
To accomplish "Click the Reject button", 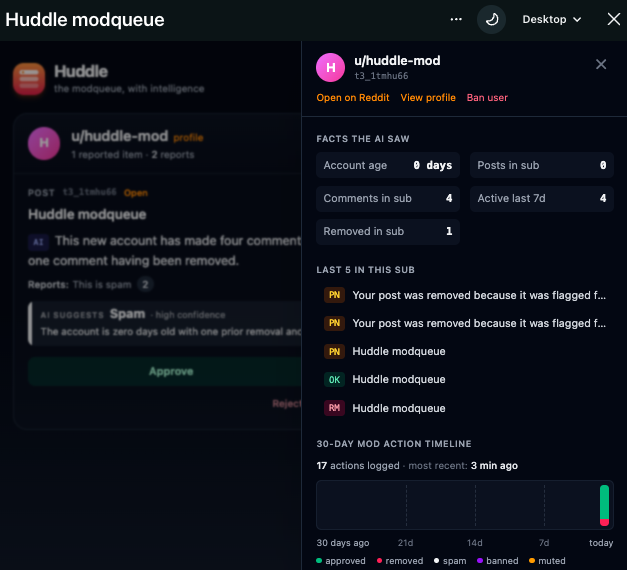I will click(x=287, y=404).
